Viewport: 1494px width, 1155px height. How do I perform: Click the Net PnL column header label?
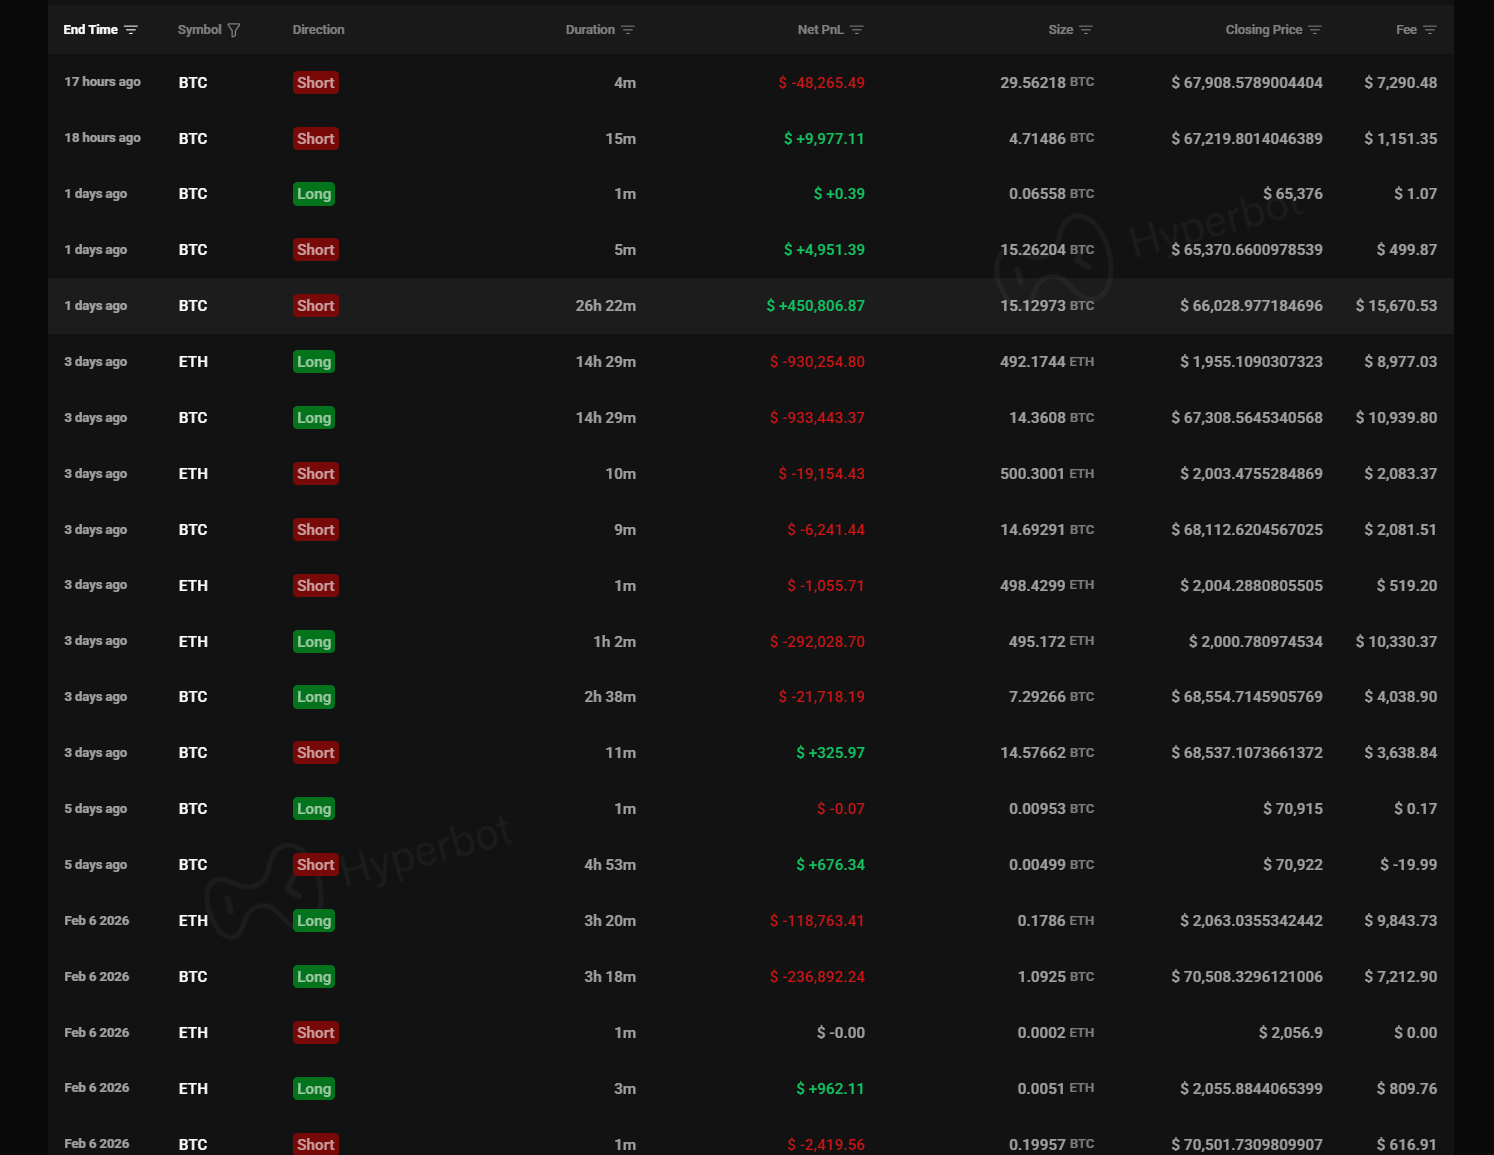click(x=820, y=30)
